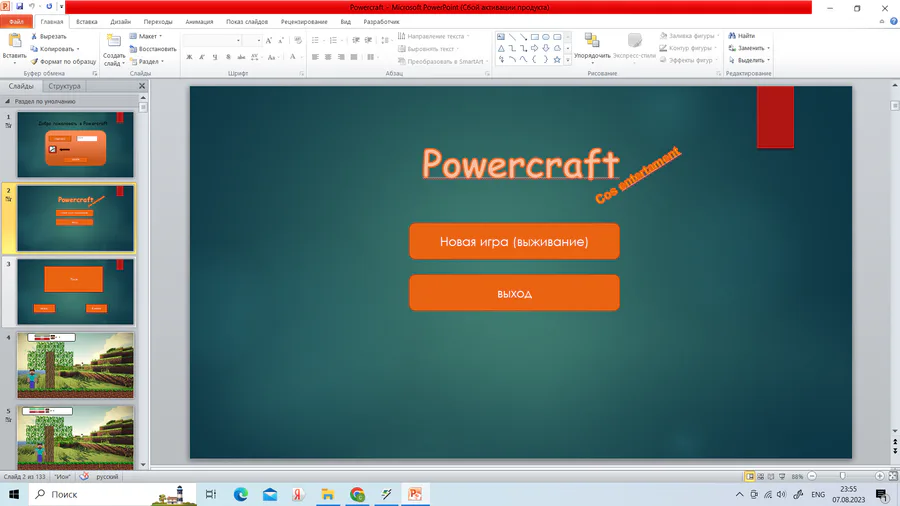Select slide 3 thumbnail

(x=75, y=291)
